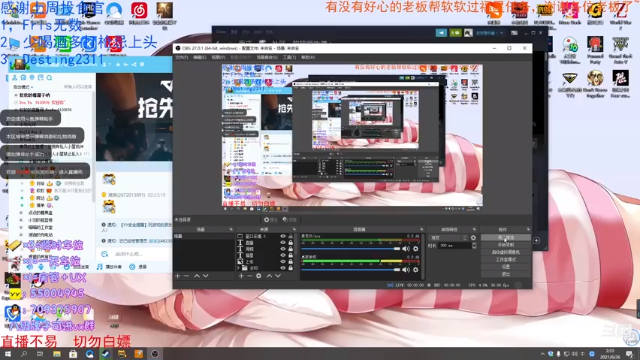640x360 pixels.
Task: Toggle the lock on the image source row
Action: point(291,262)
